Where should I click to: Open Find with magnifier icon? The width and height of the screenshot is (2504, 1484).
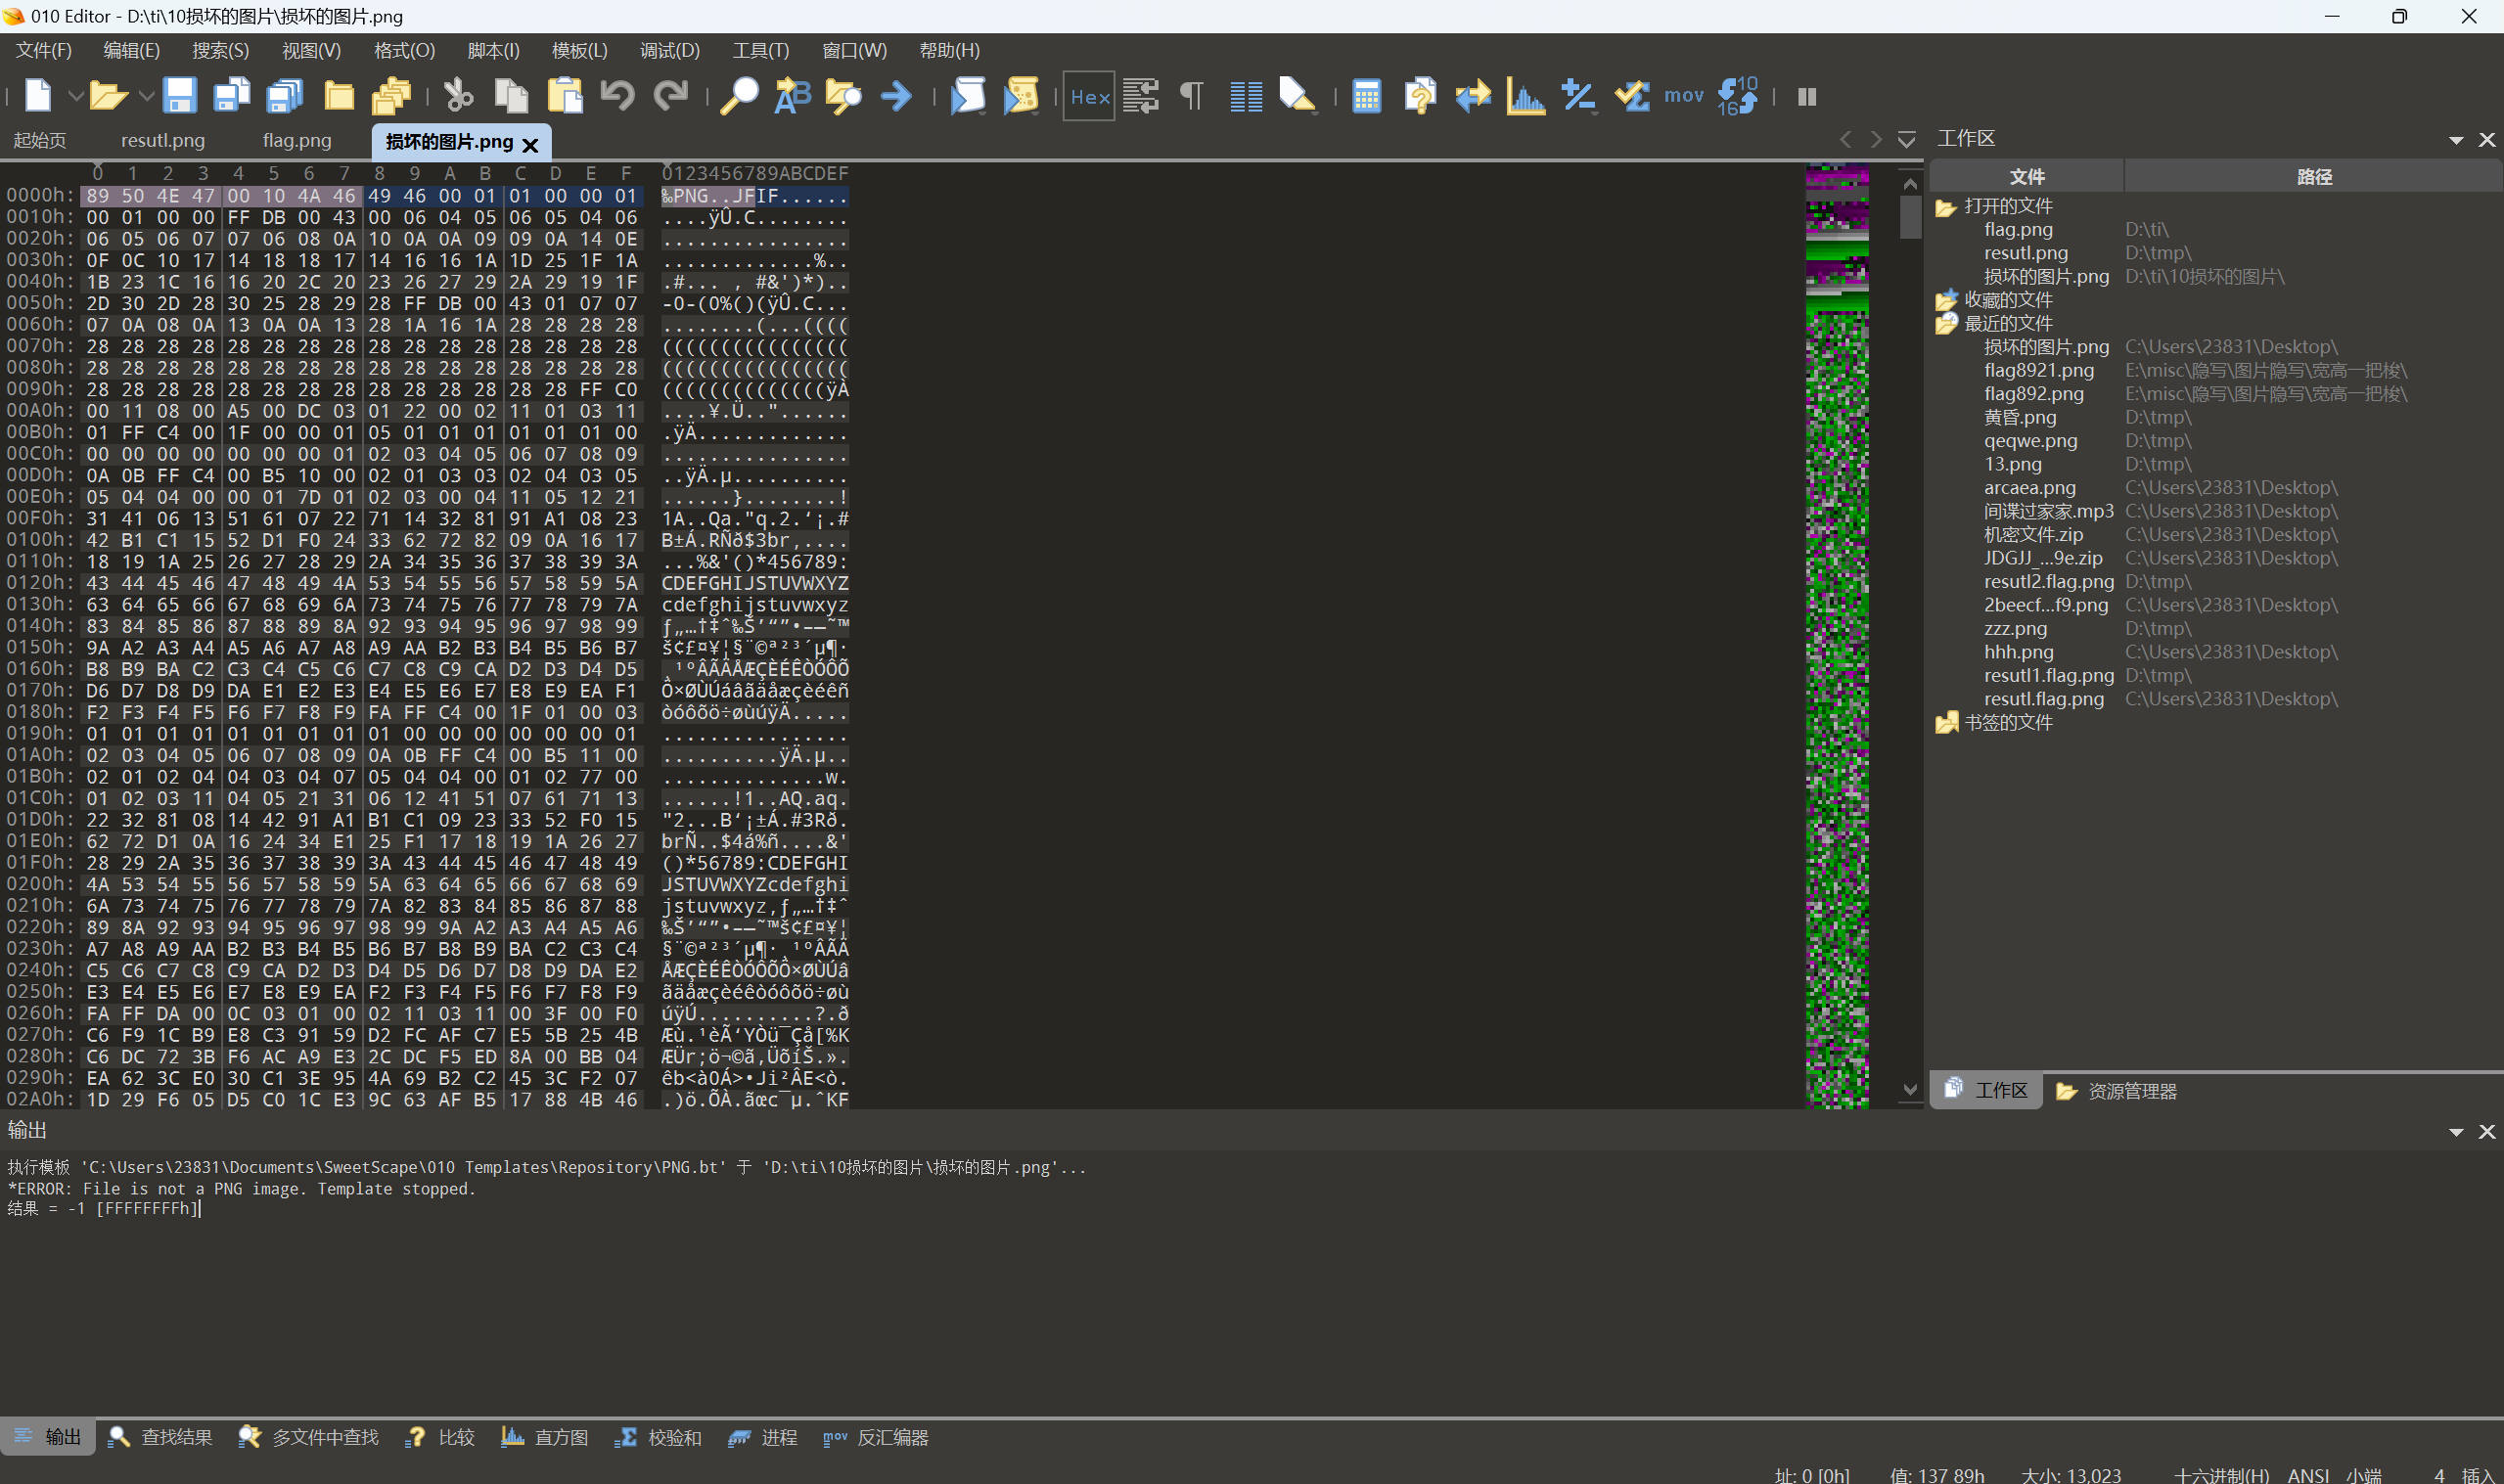coord(739,96)
